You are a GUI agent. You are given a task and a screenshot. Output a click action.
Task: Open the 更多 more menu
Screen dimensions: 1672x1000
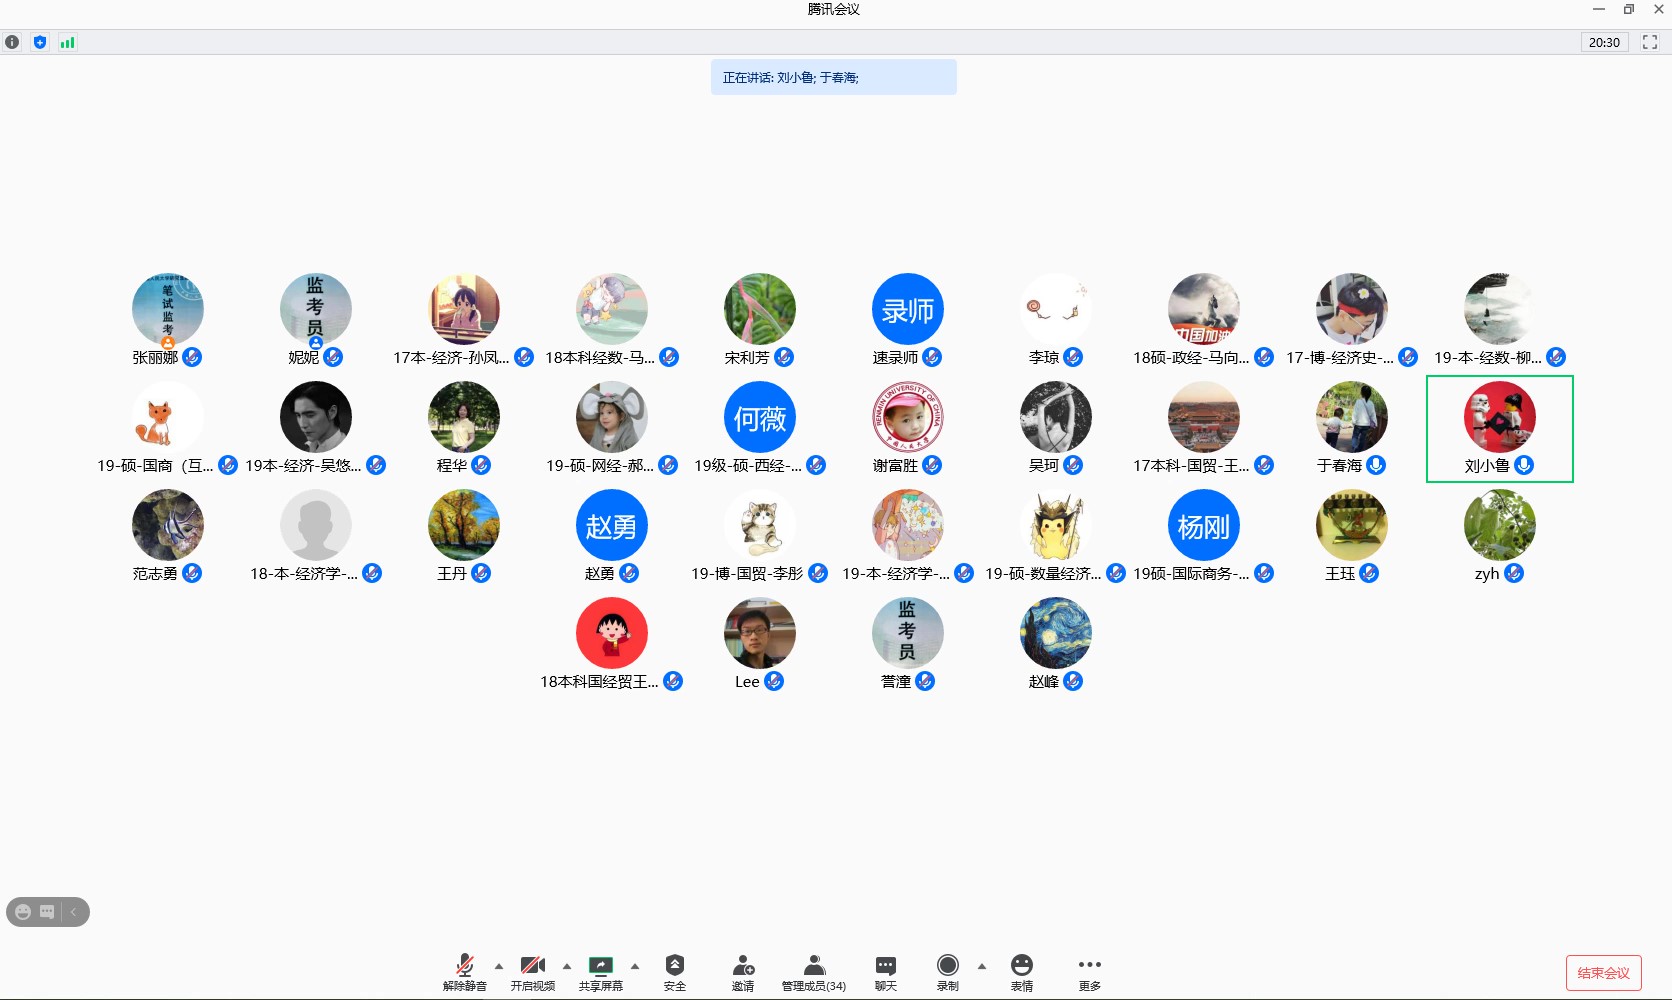pos(1089,971)
